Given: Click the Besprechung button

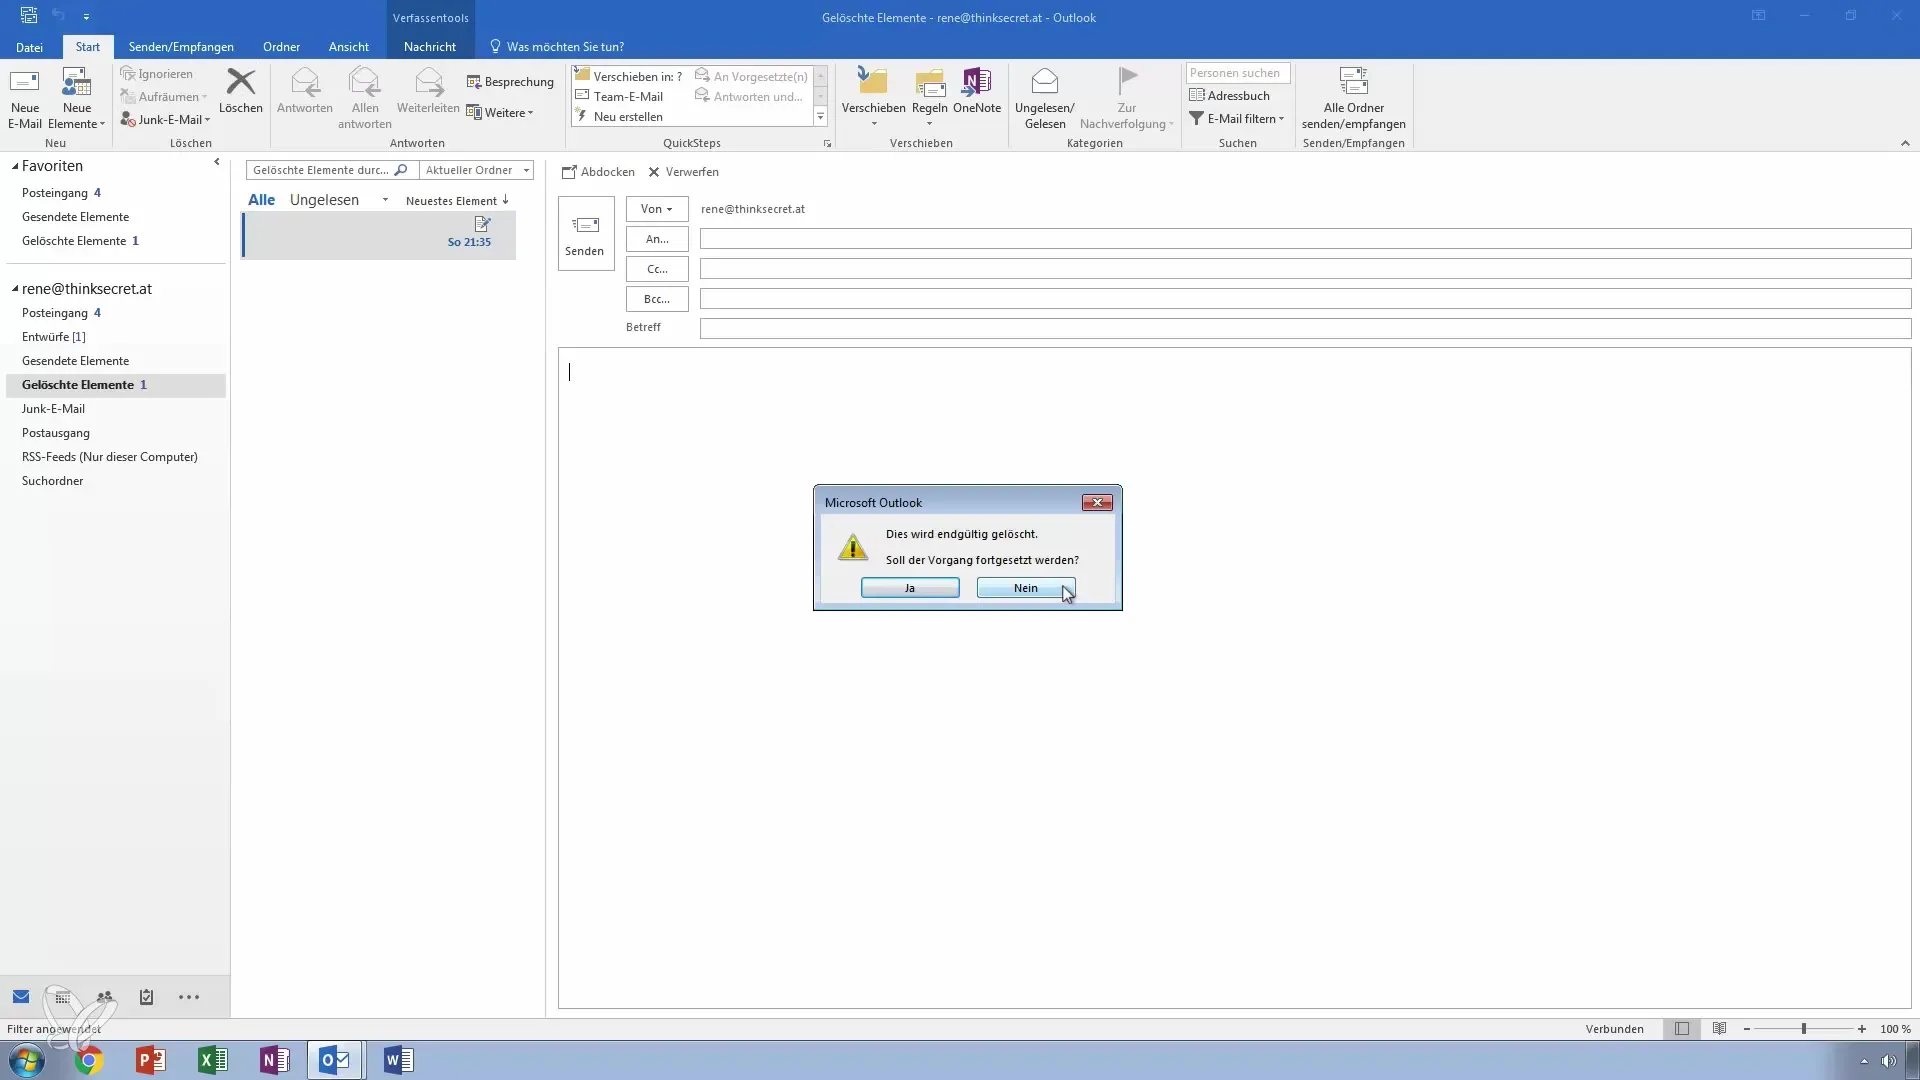Looking at the screenshot, I should 510,82.
